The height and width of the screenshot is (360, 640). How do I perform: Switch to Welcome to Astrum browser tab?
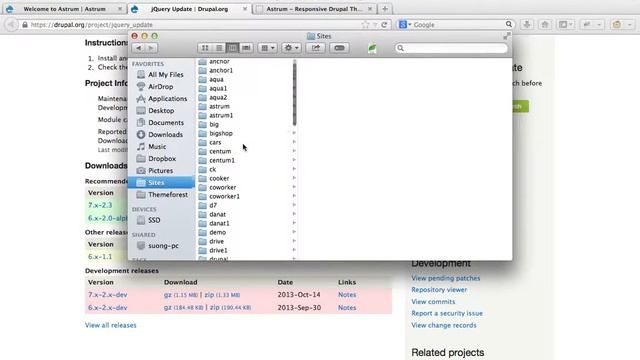[x=64, y=9]
